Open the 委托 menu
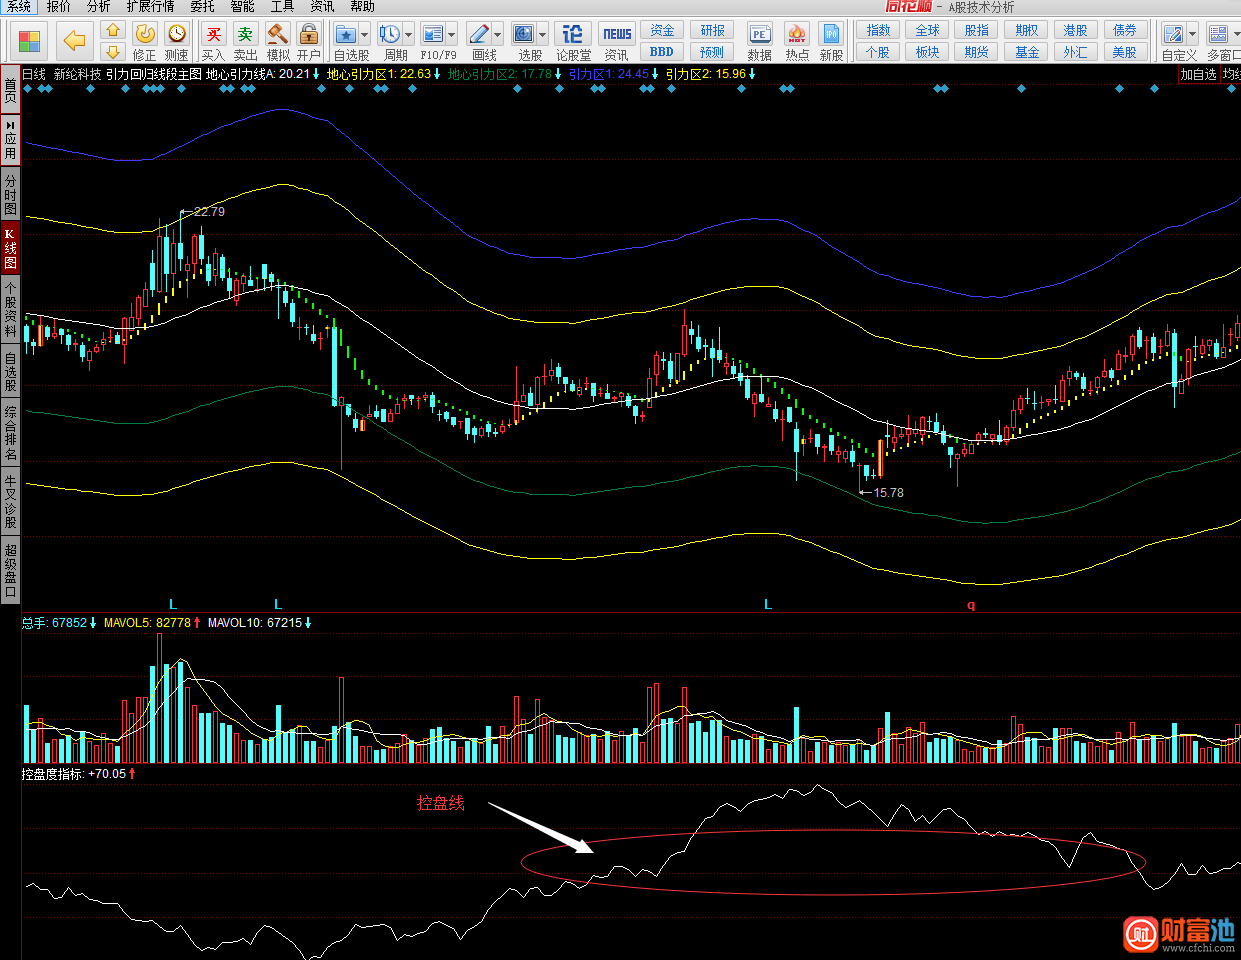This screenshot has width=1241, height=960. tap(203, 7)
